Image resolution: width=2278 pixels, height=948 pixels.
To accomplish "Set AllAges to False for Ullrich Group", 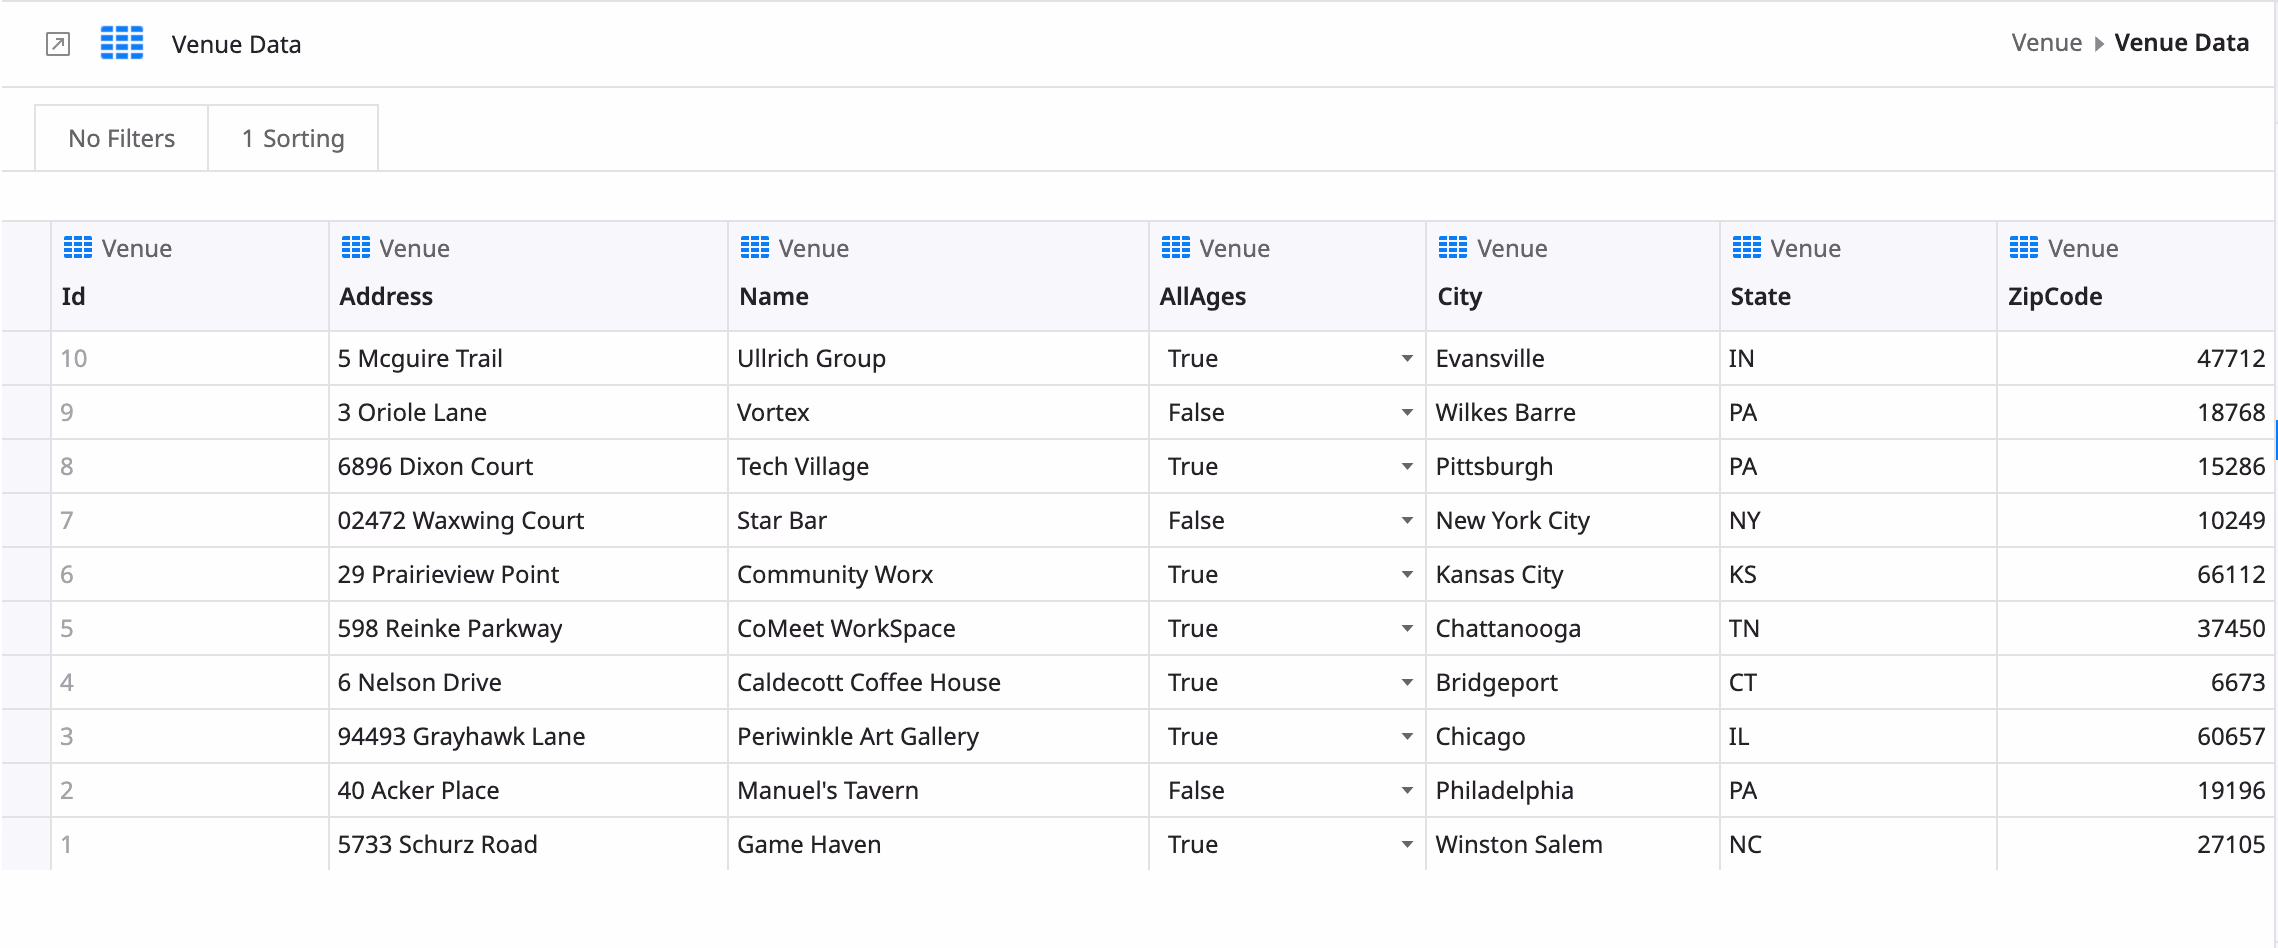I will pos(1405,358).
